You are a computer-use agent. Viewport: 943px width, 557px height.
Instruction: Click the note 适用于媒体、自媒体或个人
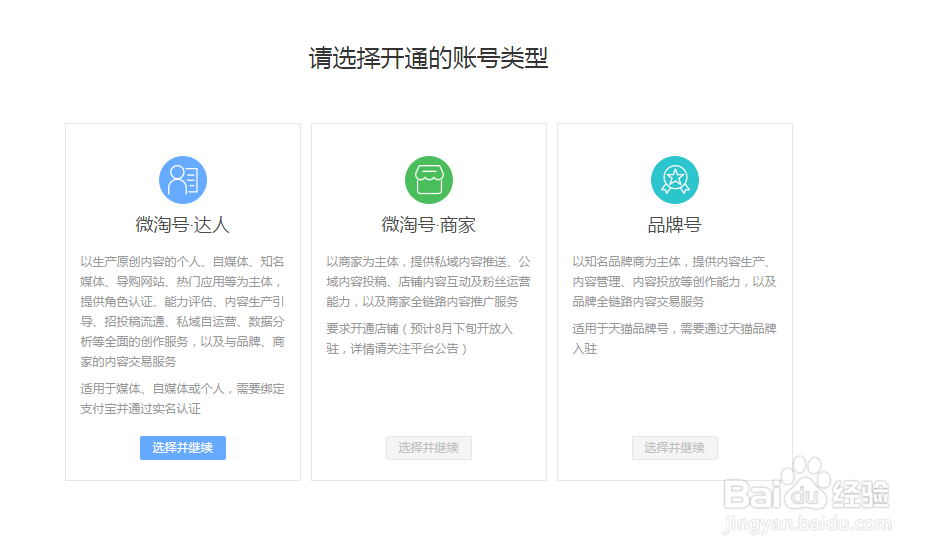coord(183,399)
